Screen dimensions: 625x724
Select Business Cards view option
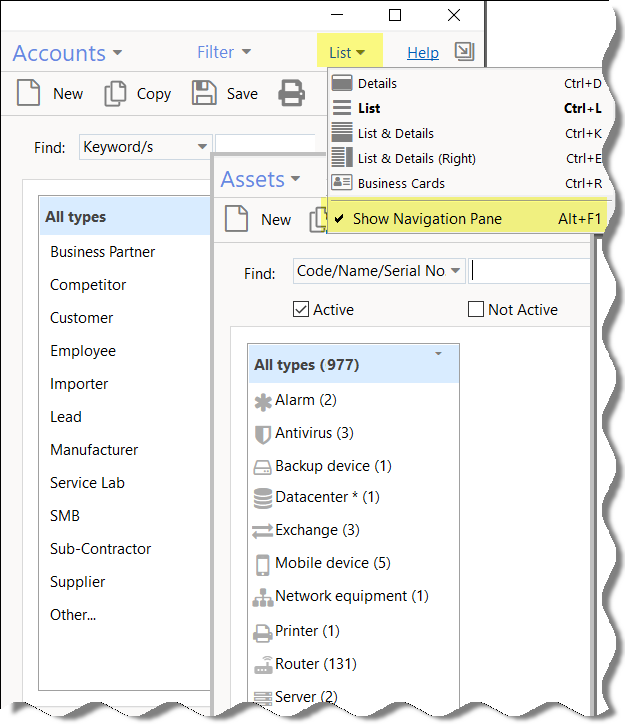click(x=401, y=184)
